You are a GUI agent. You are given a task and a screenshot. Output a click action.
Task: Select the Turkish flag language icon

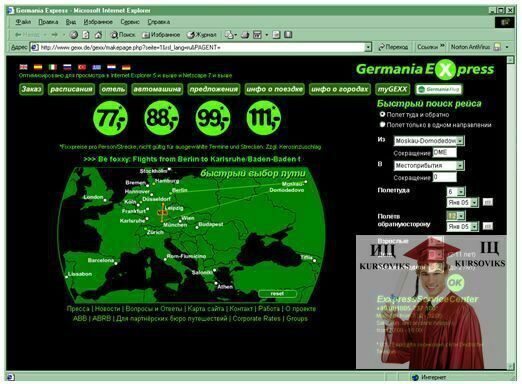pos(82,67)
